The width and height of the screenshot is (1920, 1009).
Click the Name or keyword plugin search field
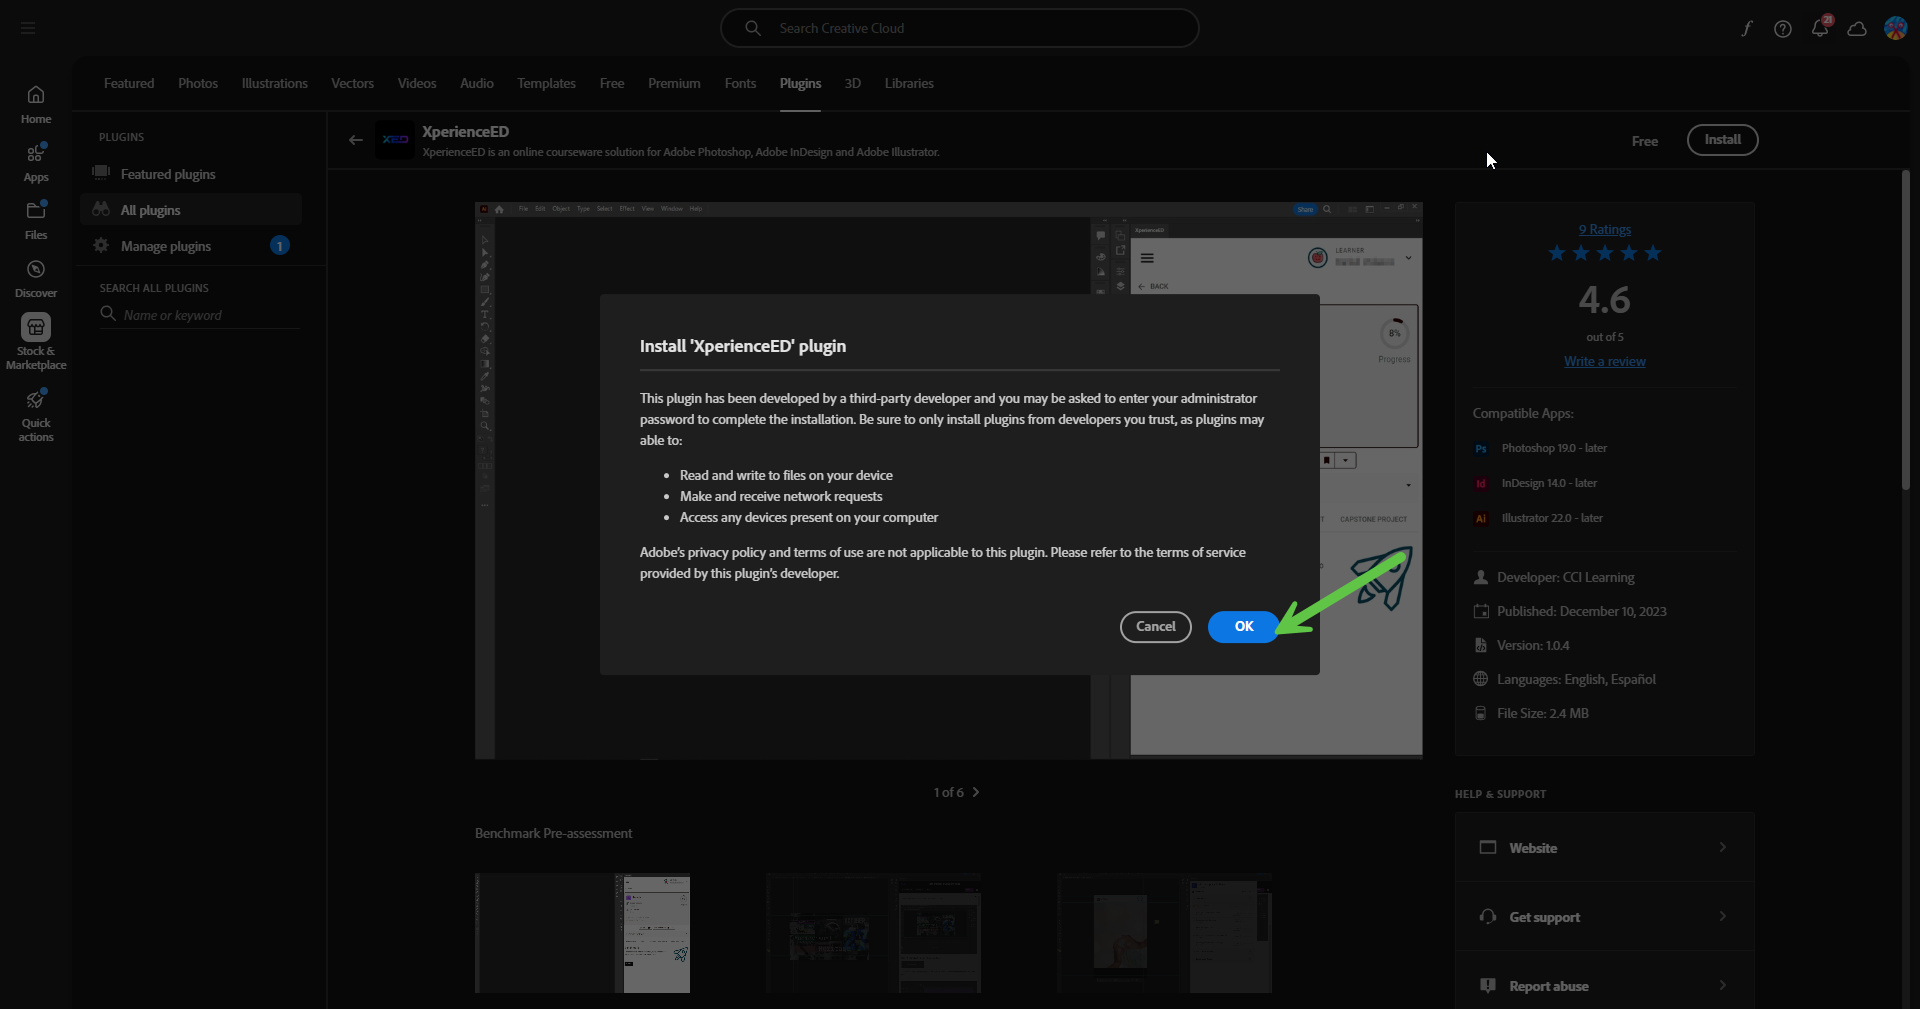tap(200, 315)
